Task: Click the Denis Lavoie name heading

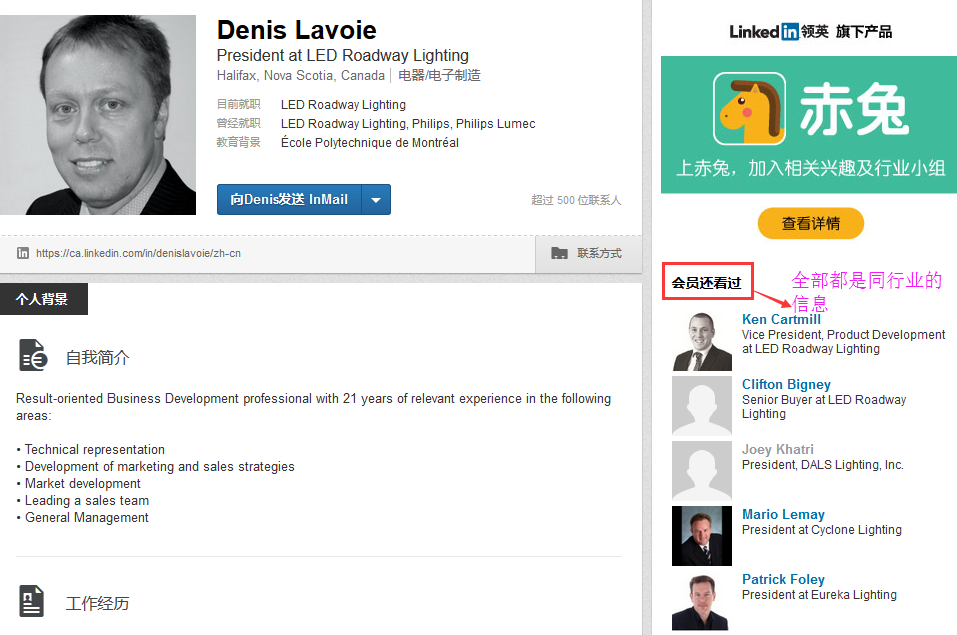Action: click(297, 30)
